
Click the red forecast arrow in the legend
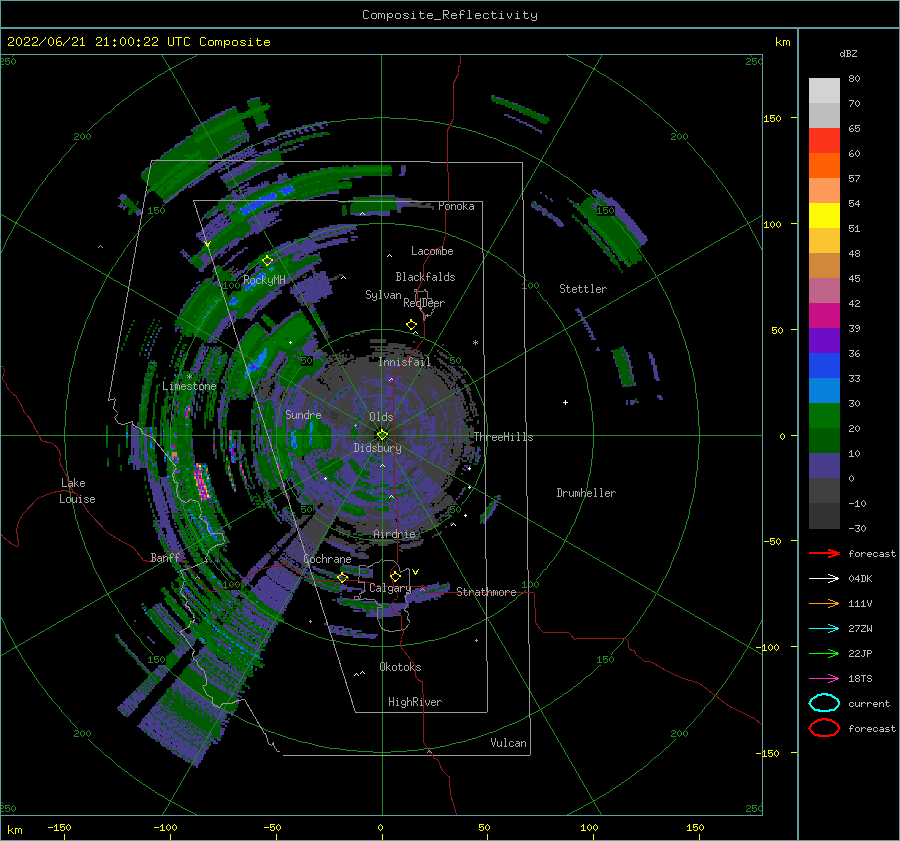824,553
